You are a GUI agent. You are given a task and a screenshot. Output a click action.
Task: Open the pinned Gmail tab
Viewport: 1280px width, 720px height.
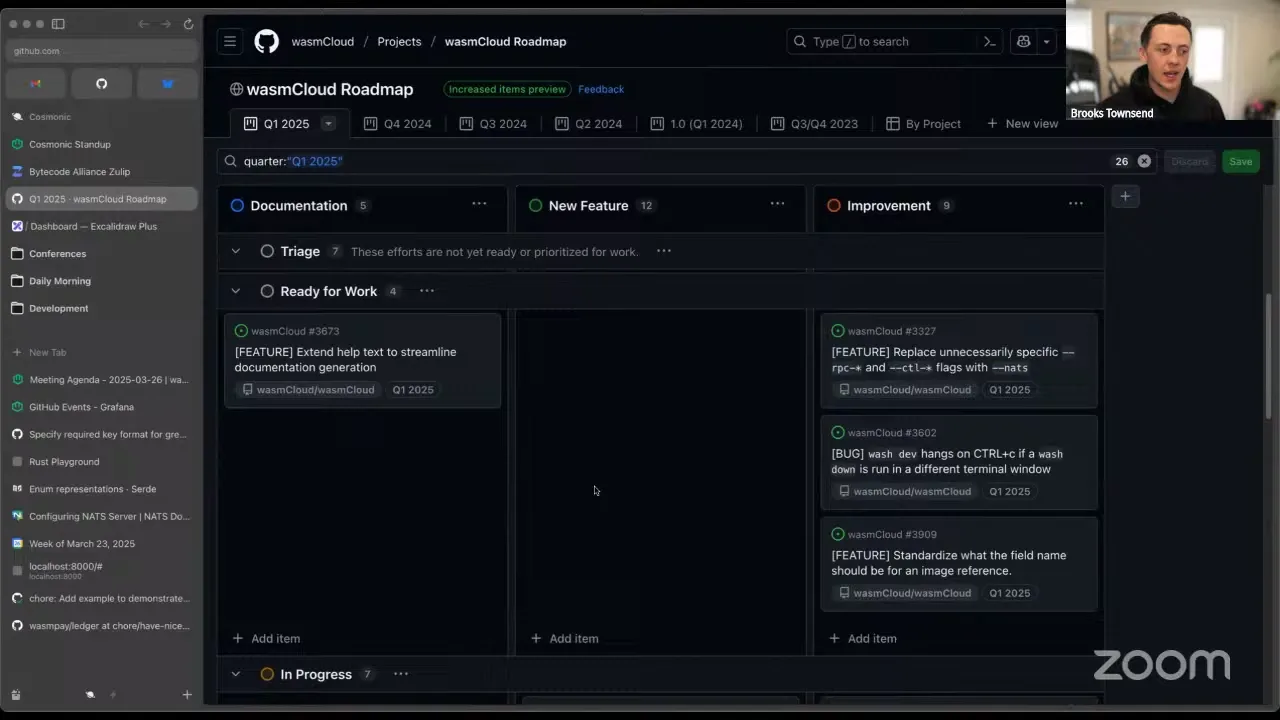point(36,84)
